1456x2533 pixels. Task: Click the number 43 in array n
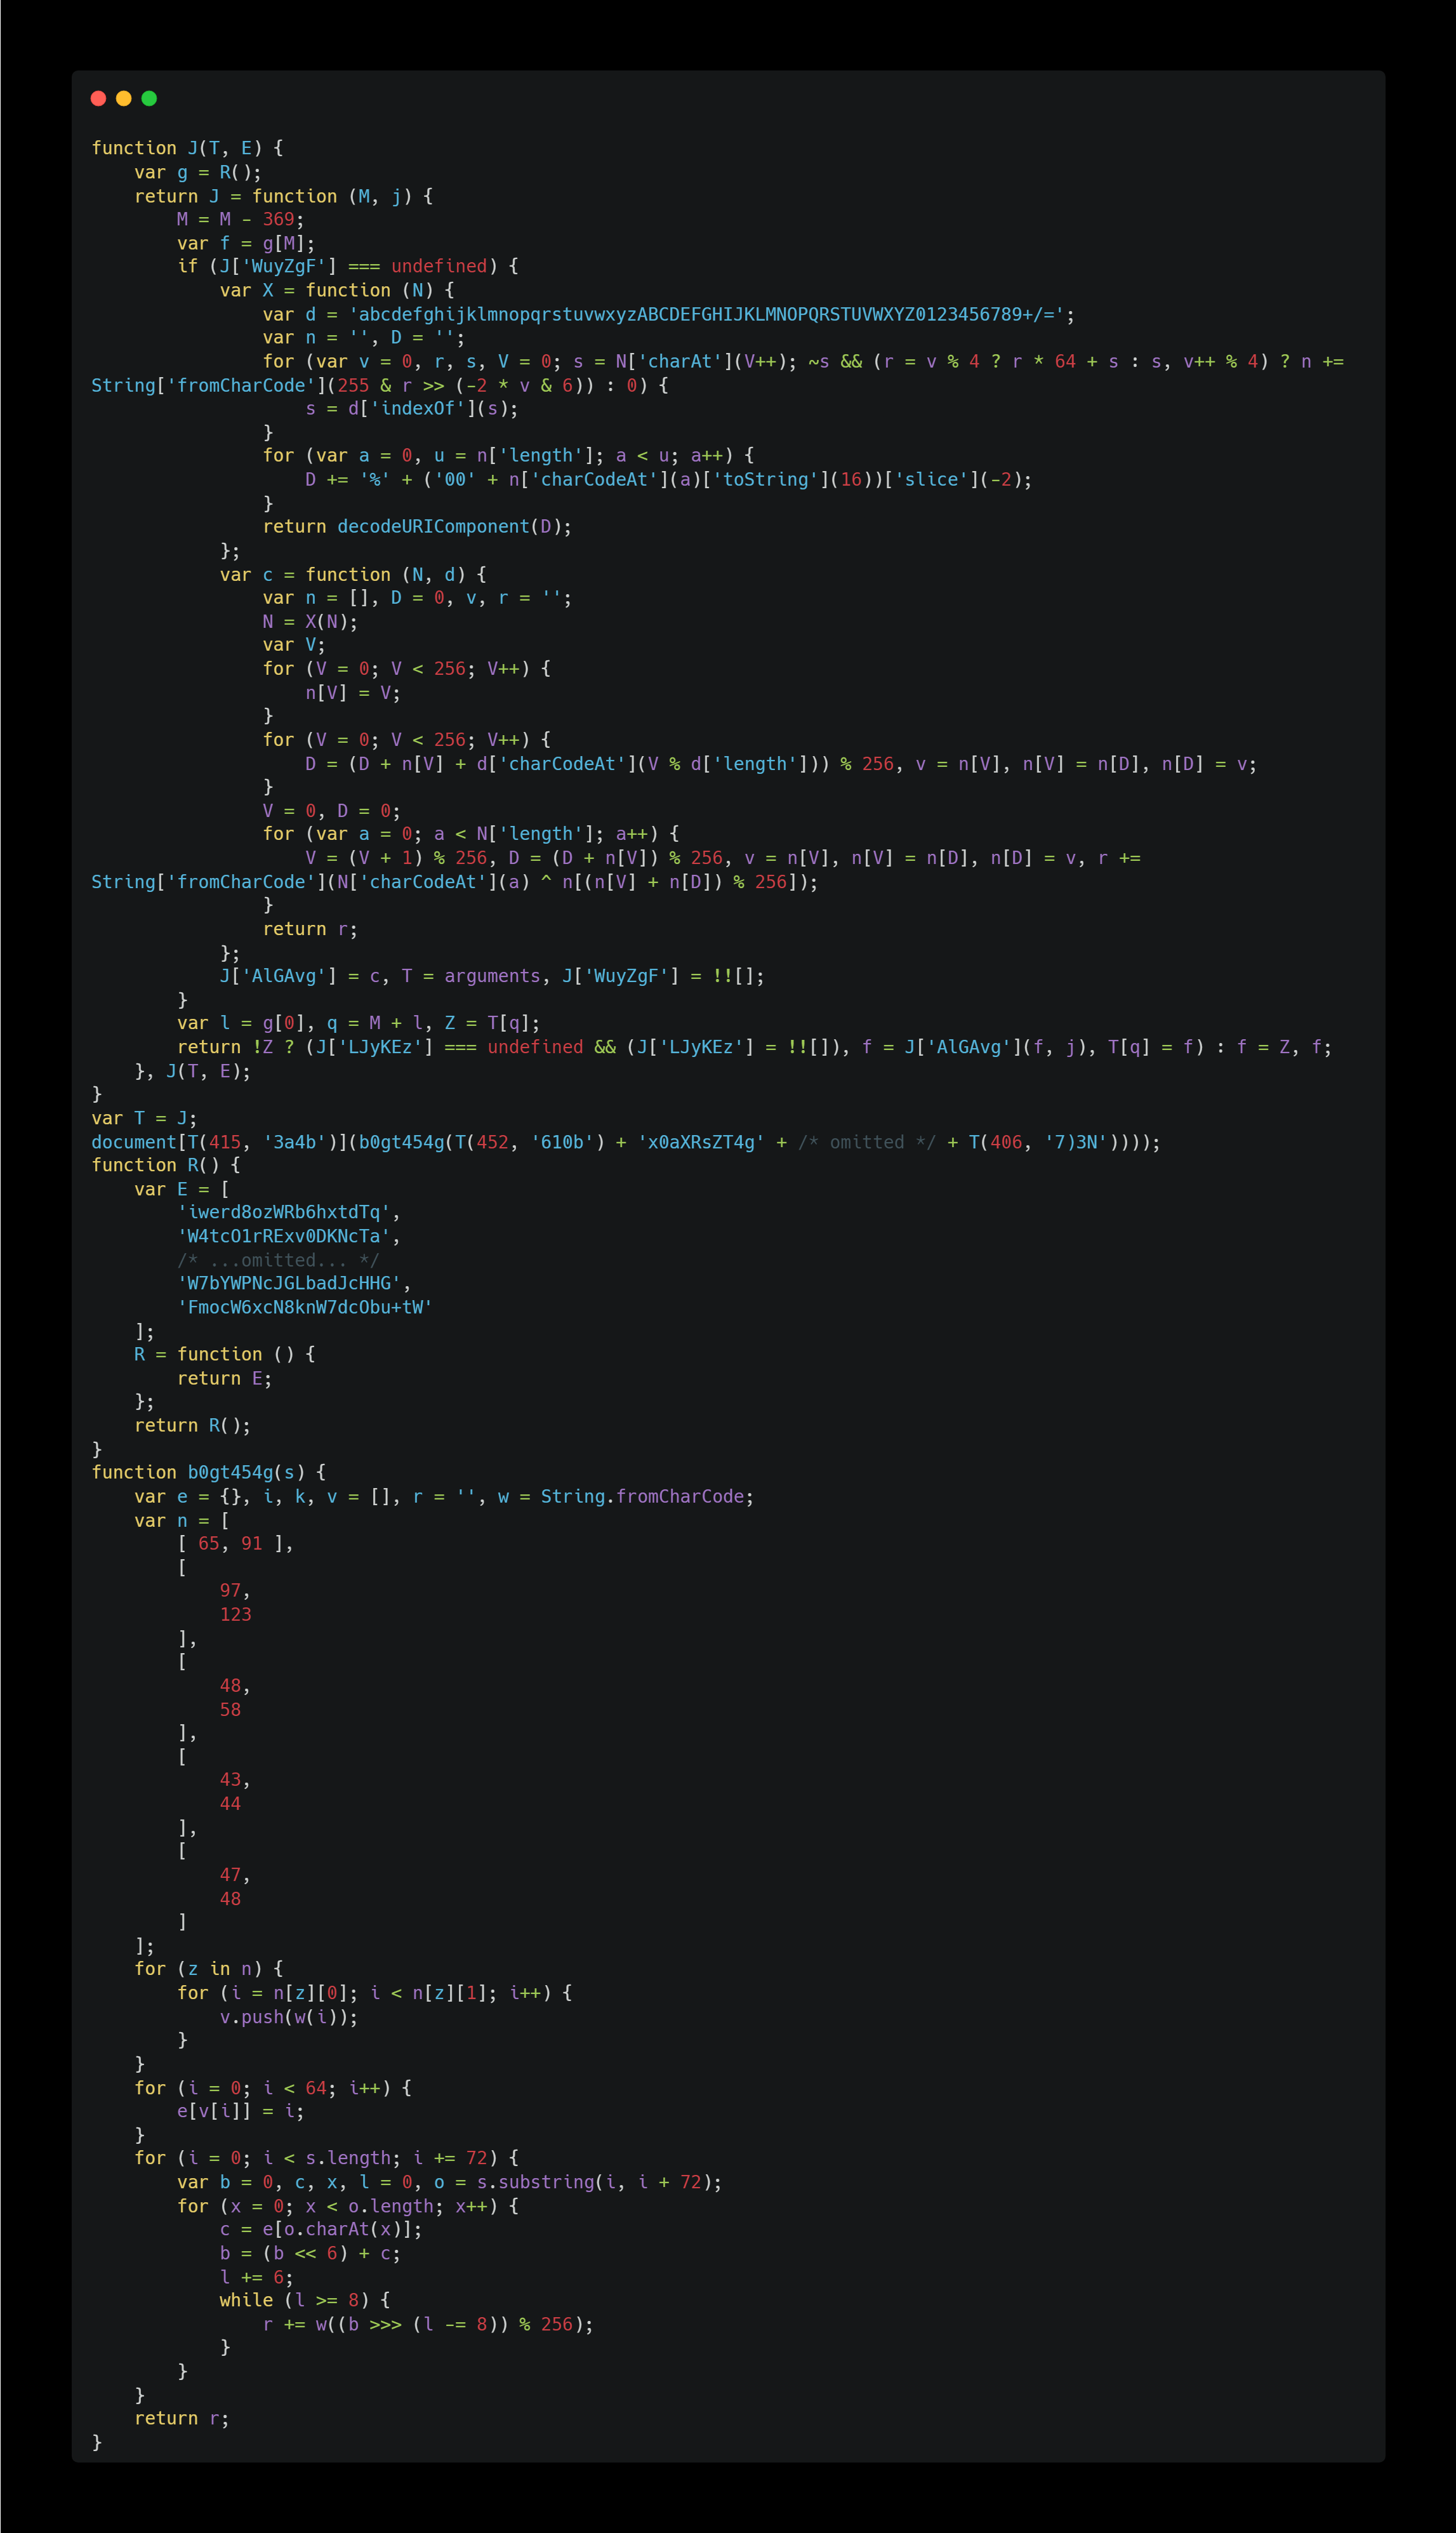coord(230,1779)
